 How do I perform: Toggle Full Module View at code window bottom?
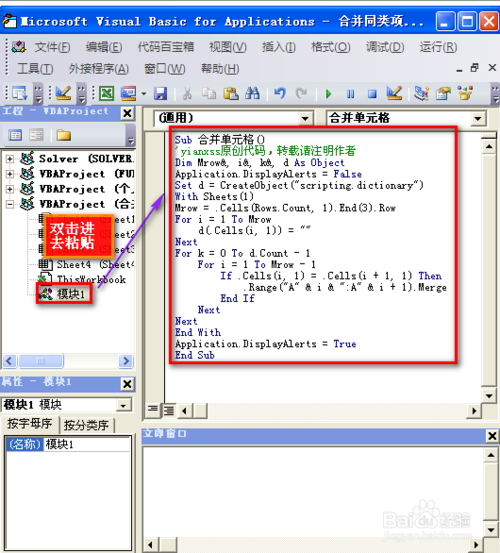point(168,410)
